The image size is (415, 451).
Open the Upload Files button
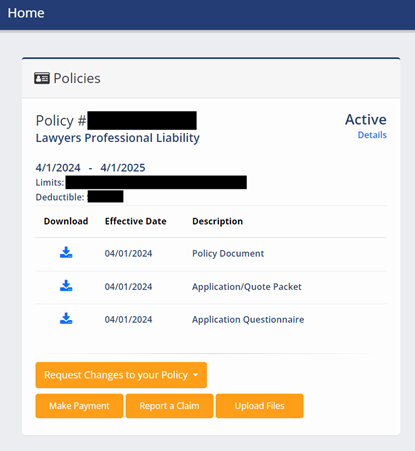(x=260, y=406)
